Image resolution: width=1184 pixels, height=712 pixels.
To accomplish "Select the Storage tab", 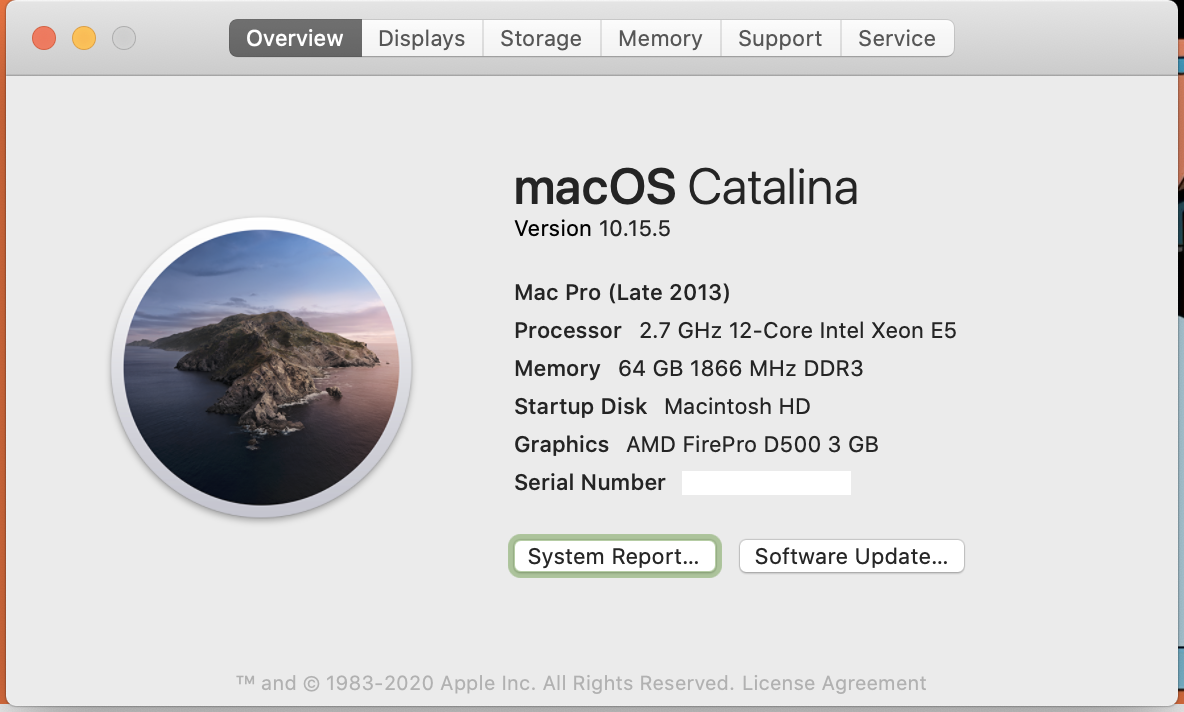I will (x=541, y=38).
